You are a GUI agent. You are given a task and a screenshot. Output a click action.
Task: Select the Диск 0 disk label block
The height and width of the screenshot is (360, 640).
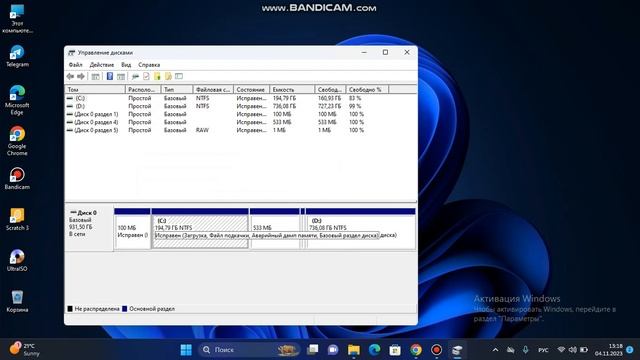89,229
